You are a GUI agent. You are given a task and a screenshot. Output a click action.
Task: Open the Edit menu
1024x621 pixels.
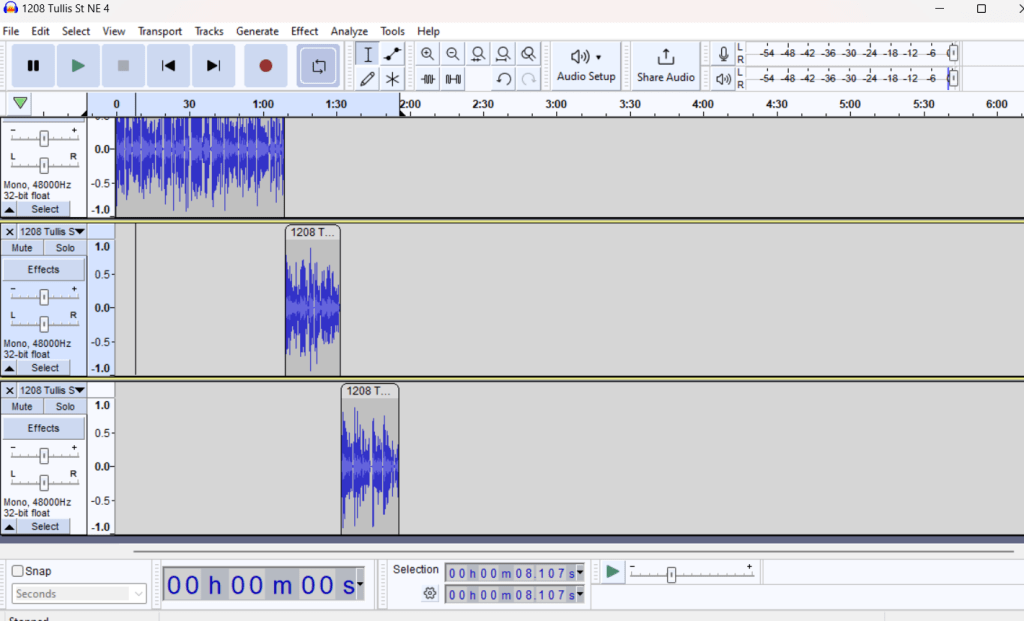tap(40, 31)
